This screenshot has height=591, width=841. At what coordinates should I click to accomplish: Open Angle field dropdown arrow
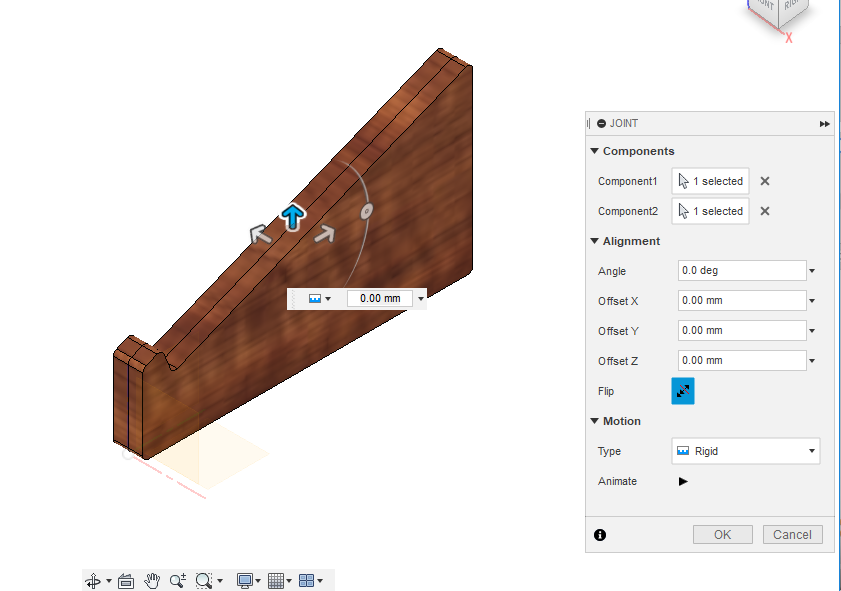pos(812,271)
